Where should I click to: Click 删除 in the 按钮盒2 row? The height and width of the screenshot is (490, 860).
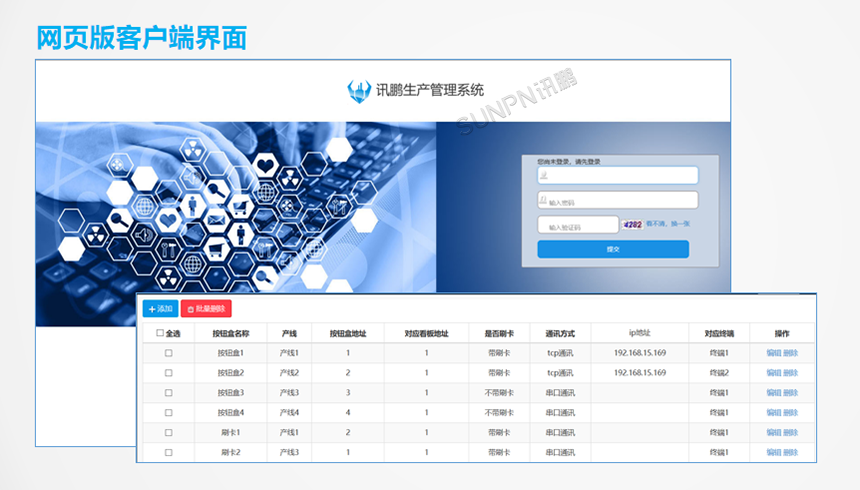pos(790,373)
